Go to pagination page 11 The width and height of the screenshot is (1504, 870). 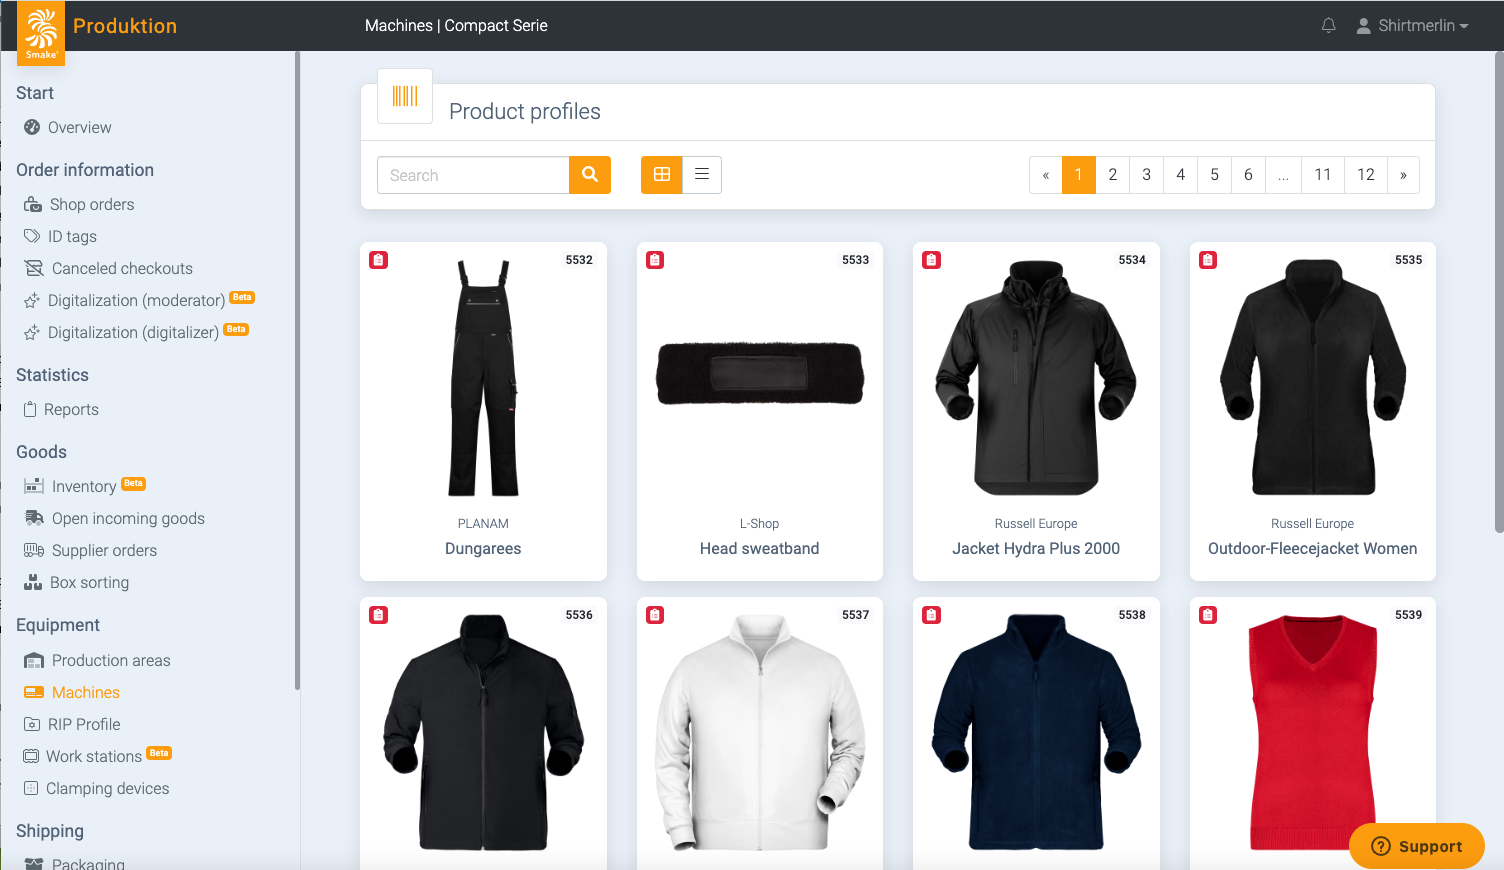tap(1323, 175)
